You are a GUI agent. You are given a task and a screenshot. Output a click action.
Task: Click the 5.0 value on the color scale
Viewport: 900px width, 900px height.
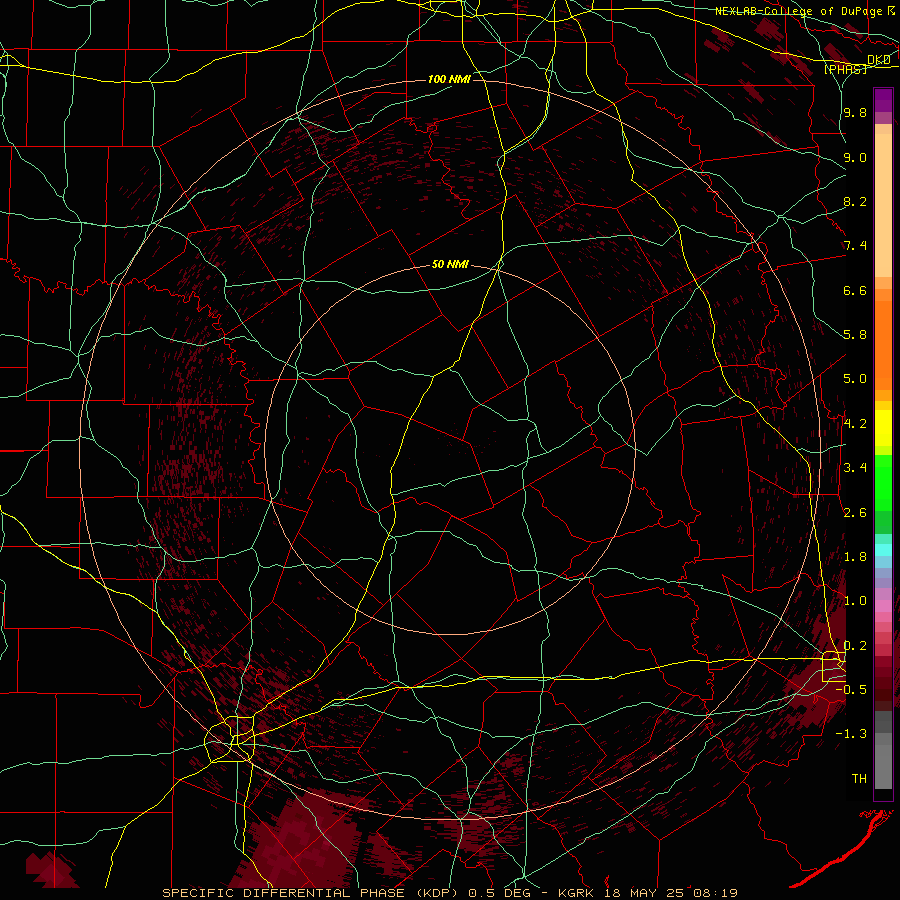pyautogui.click(x=855, y=379)
